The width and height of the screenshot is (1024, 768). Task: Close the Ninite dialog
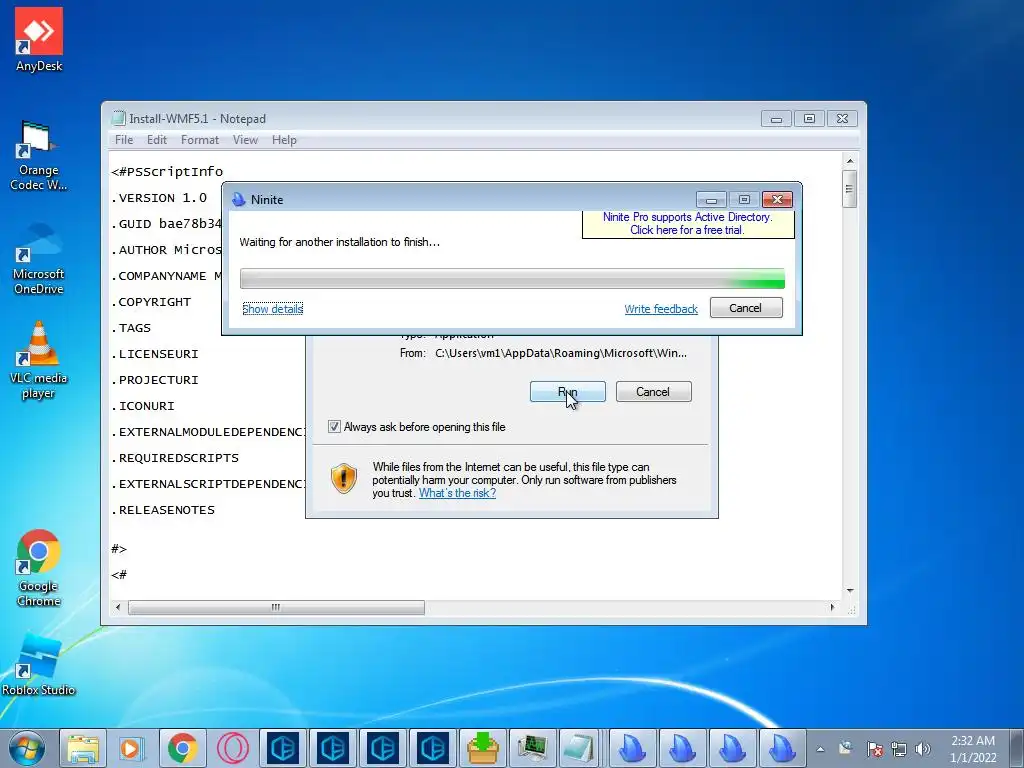tap(777, 199)
